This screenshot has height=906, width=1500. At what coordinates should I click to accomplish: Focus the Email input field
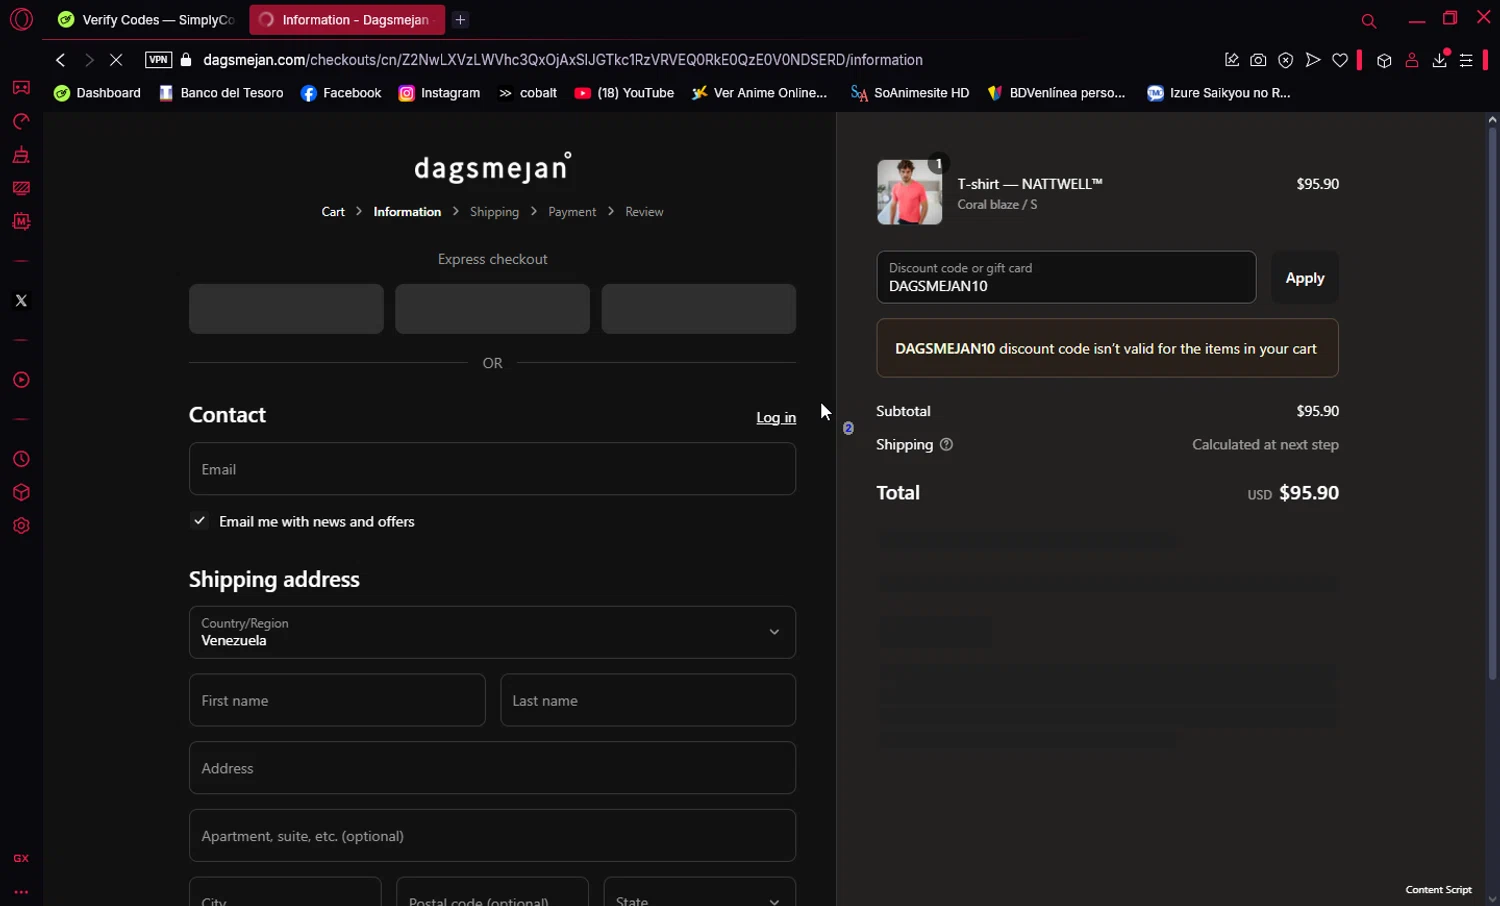[492, 469]
